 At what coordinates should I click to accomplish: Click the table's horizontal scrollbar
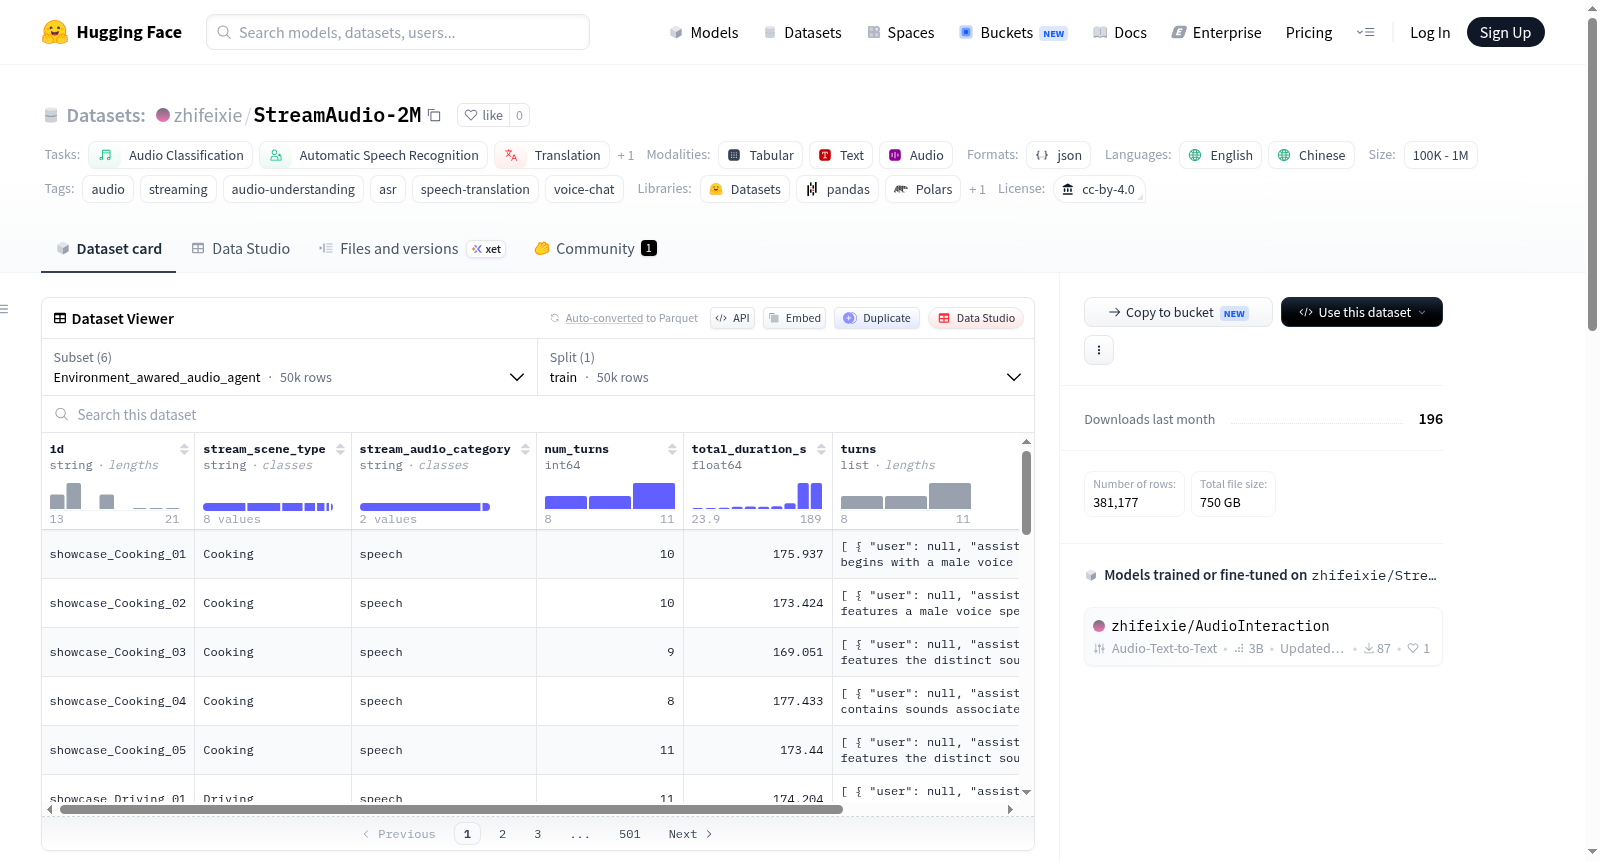pyautogui.click(x=451, y=809)
